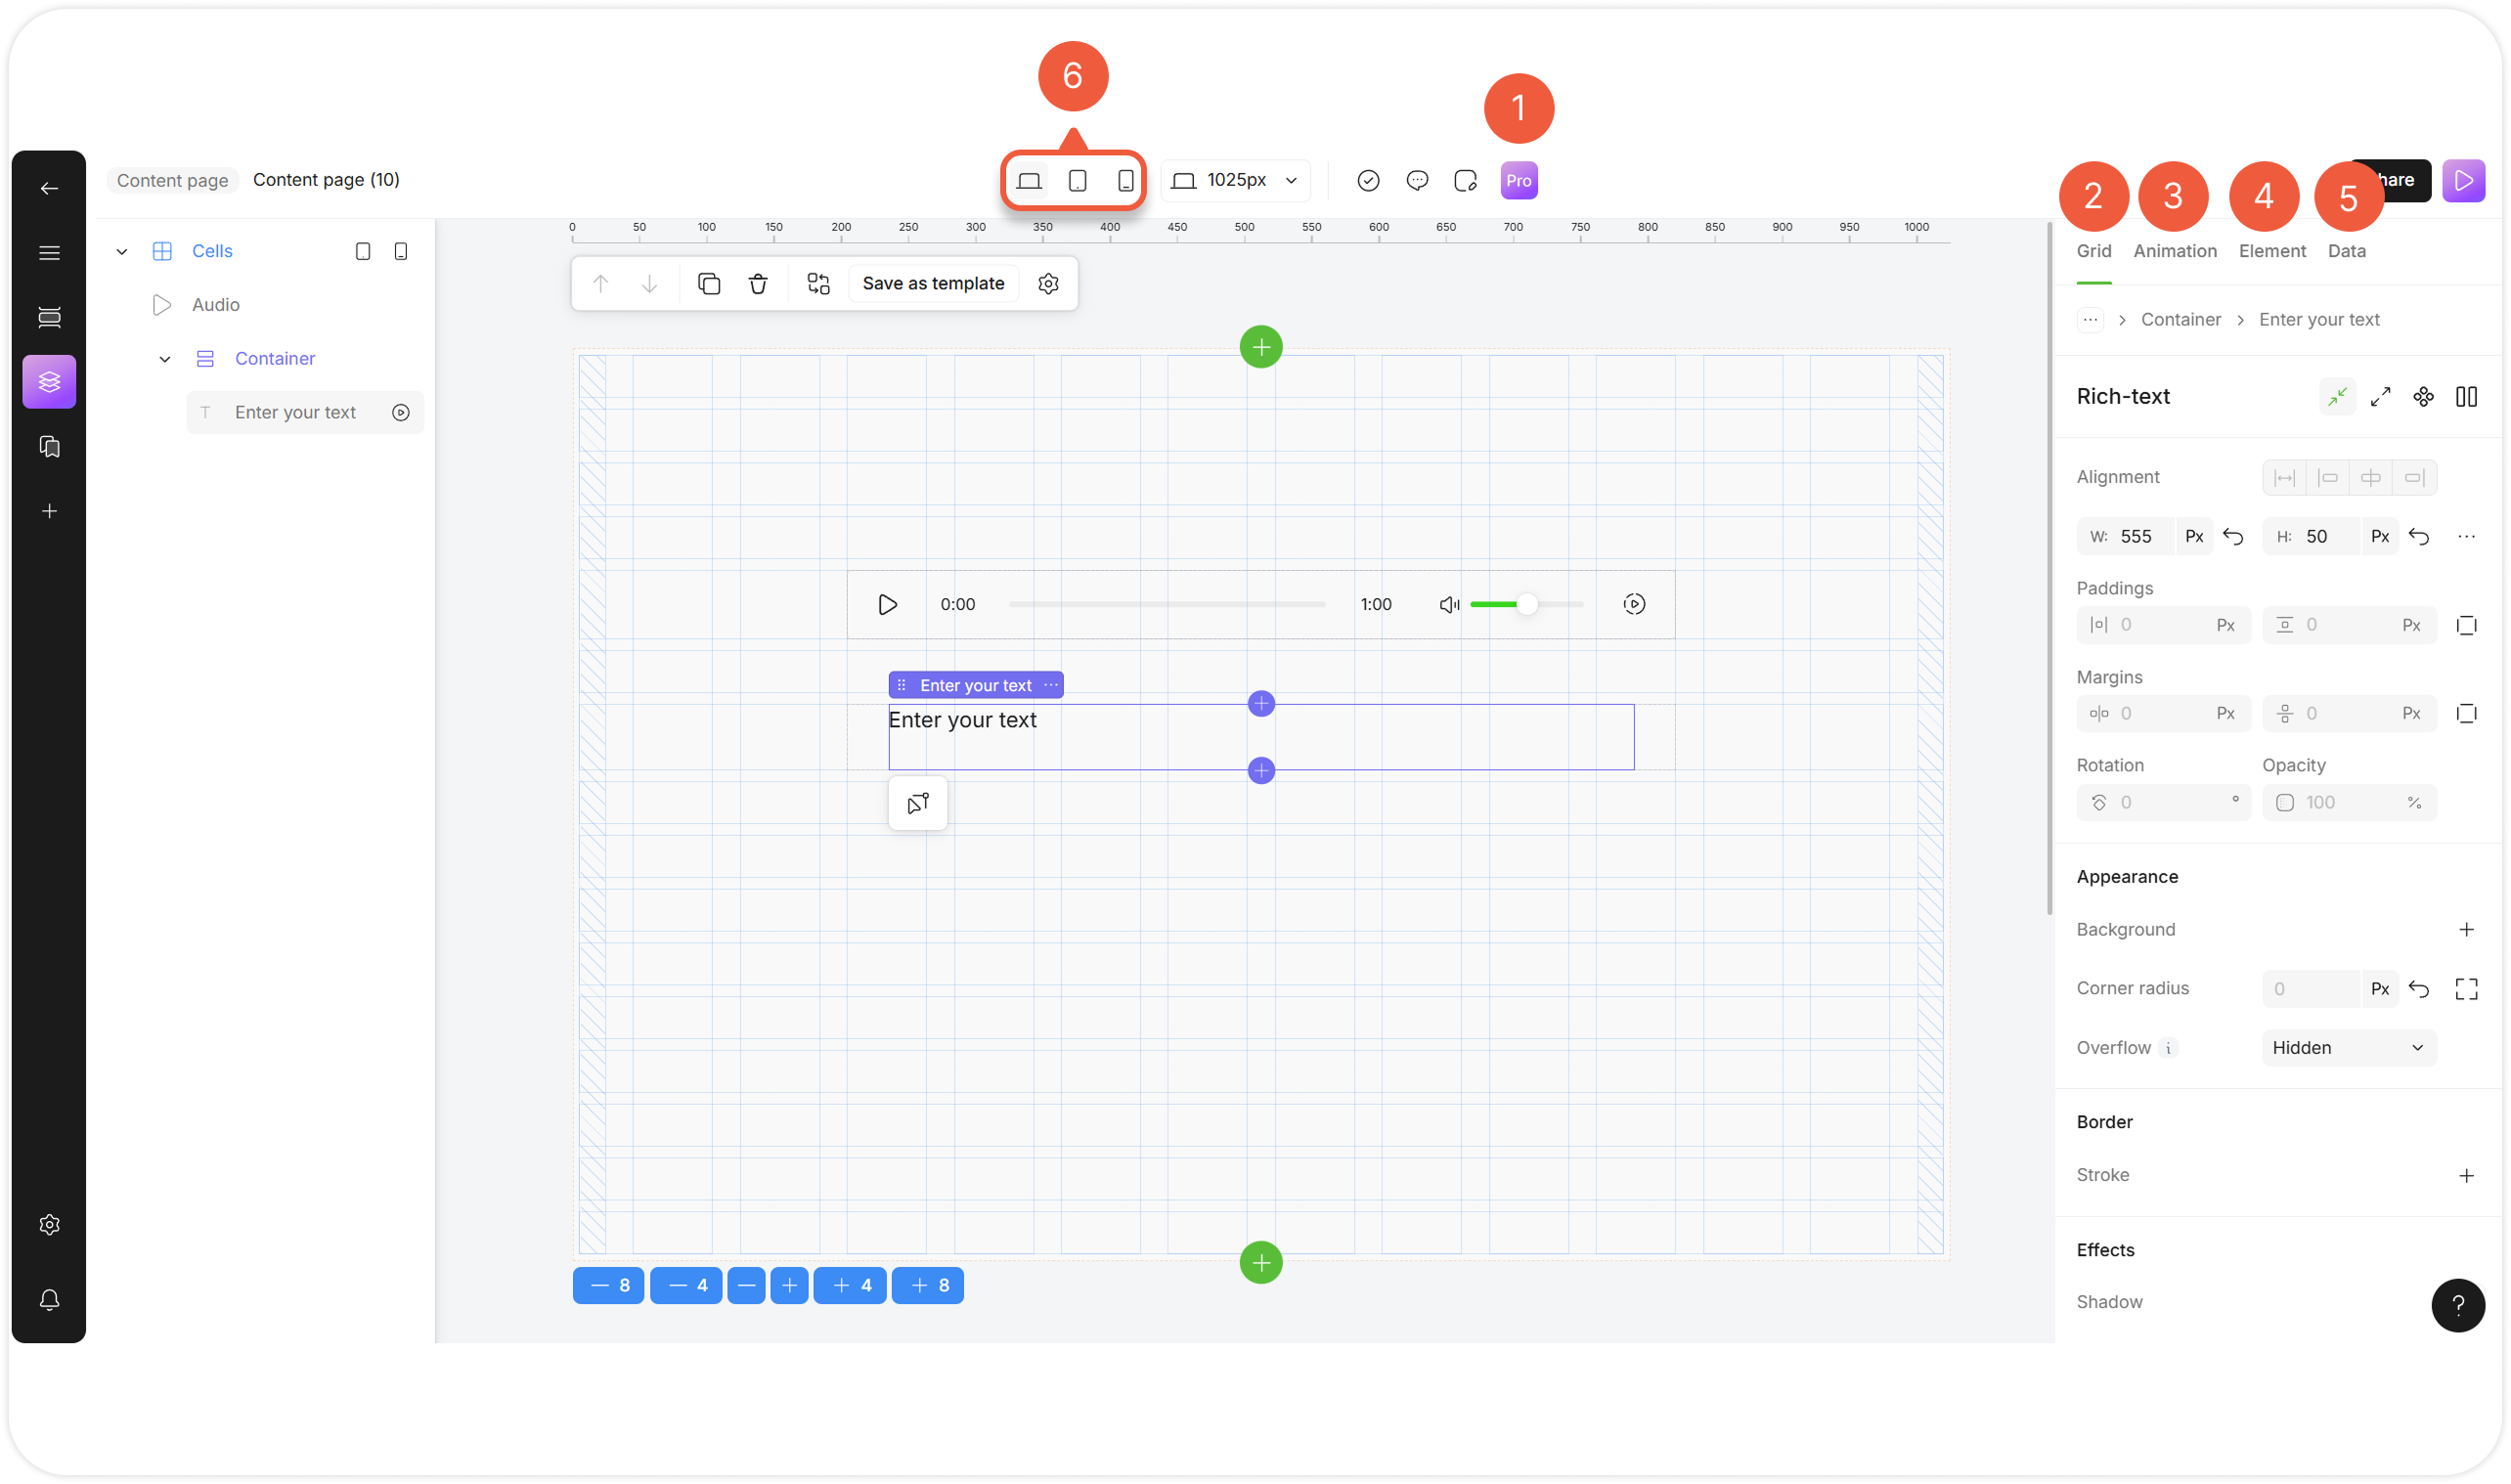2511x1484 pixels.
Task: Switch to the Animation tab
Action: pyautogui.click(x=2174, y=251)
